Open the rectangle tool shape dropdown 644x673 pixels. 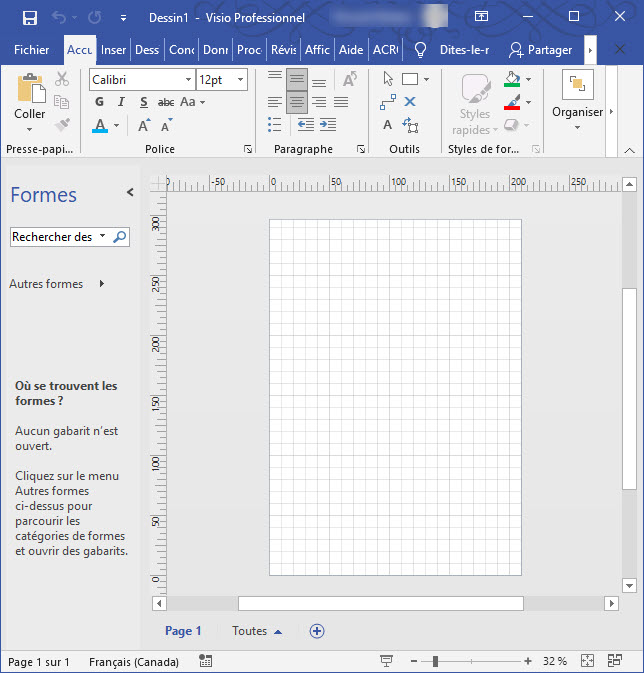coord(426,79)
